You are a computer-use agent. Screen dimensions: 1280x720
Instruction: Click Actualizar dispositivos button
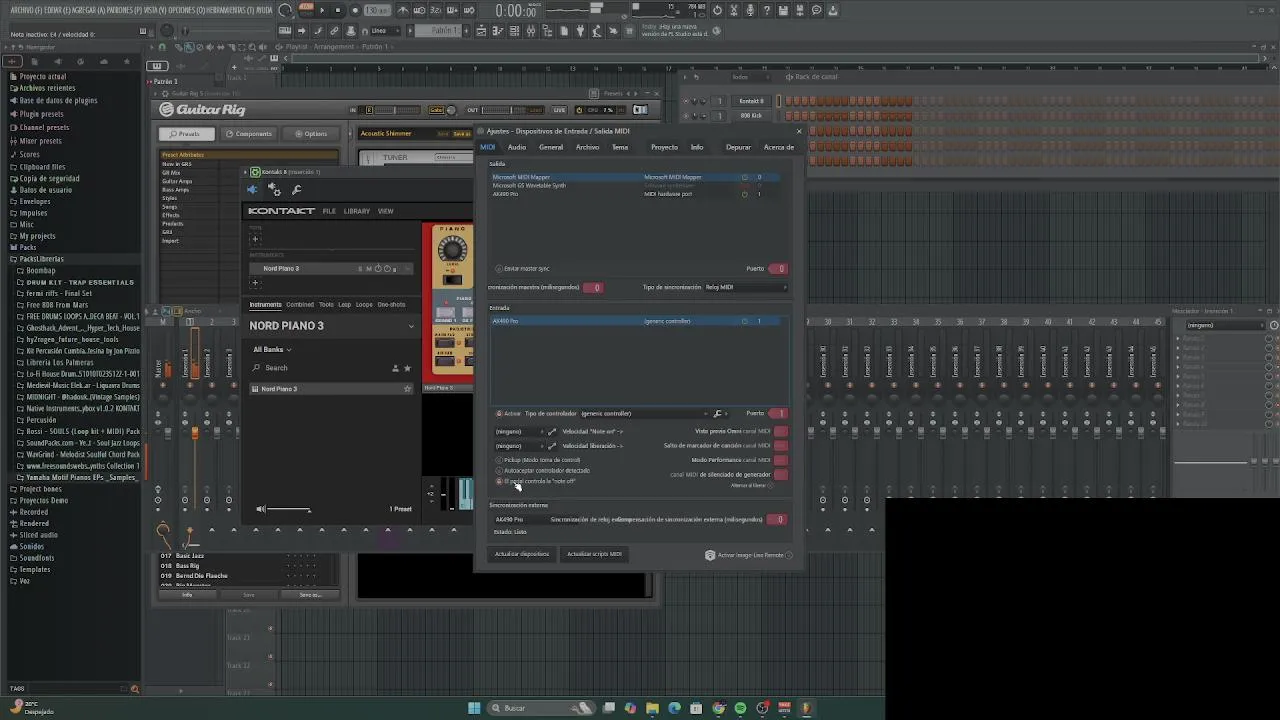[522, 554]
